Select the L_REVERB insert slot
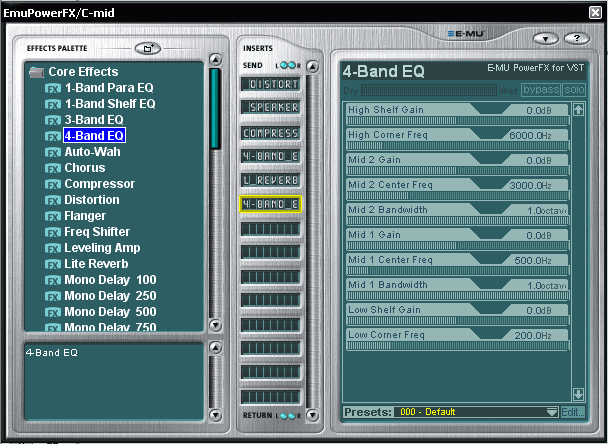Screen dimensions: 608x444 (x=271, y=180)
